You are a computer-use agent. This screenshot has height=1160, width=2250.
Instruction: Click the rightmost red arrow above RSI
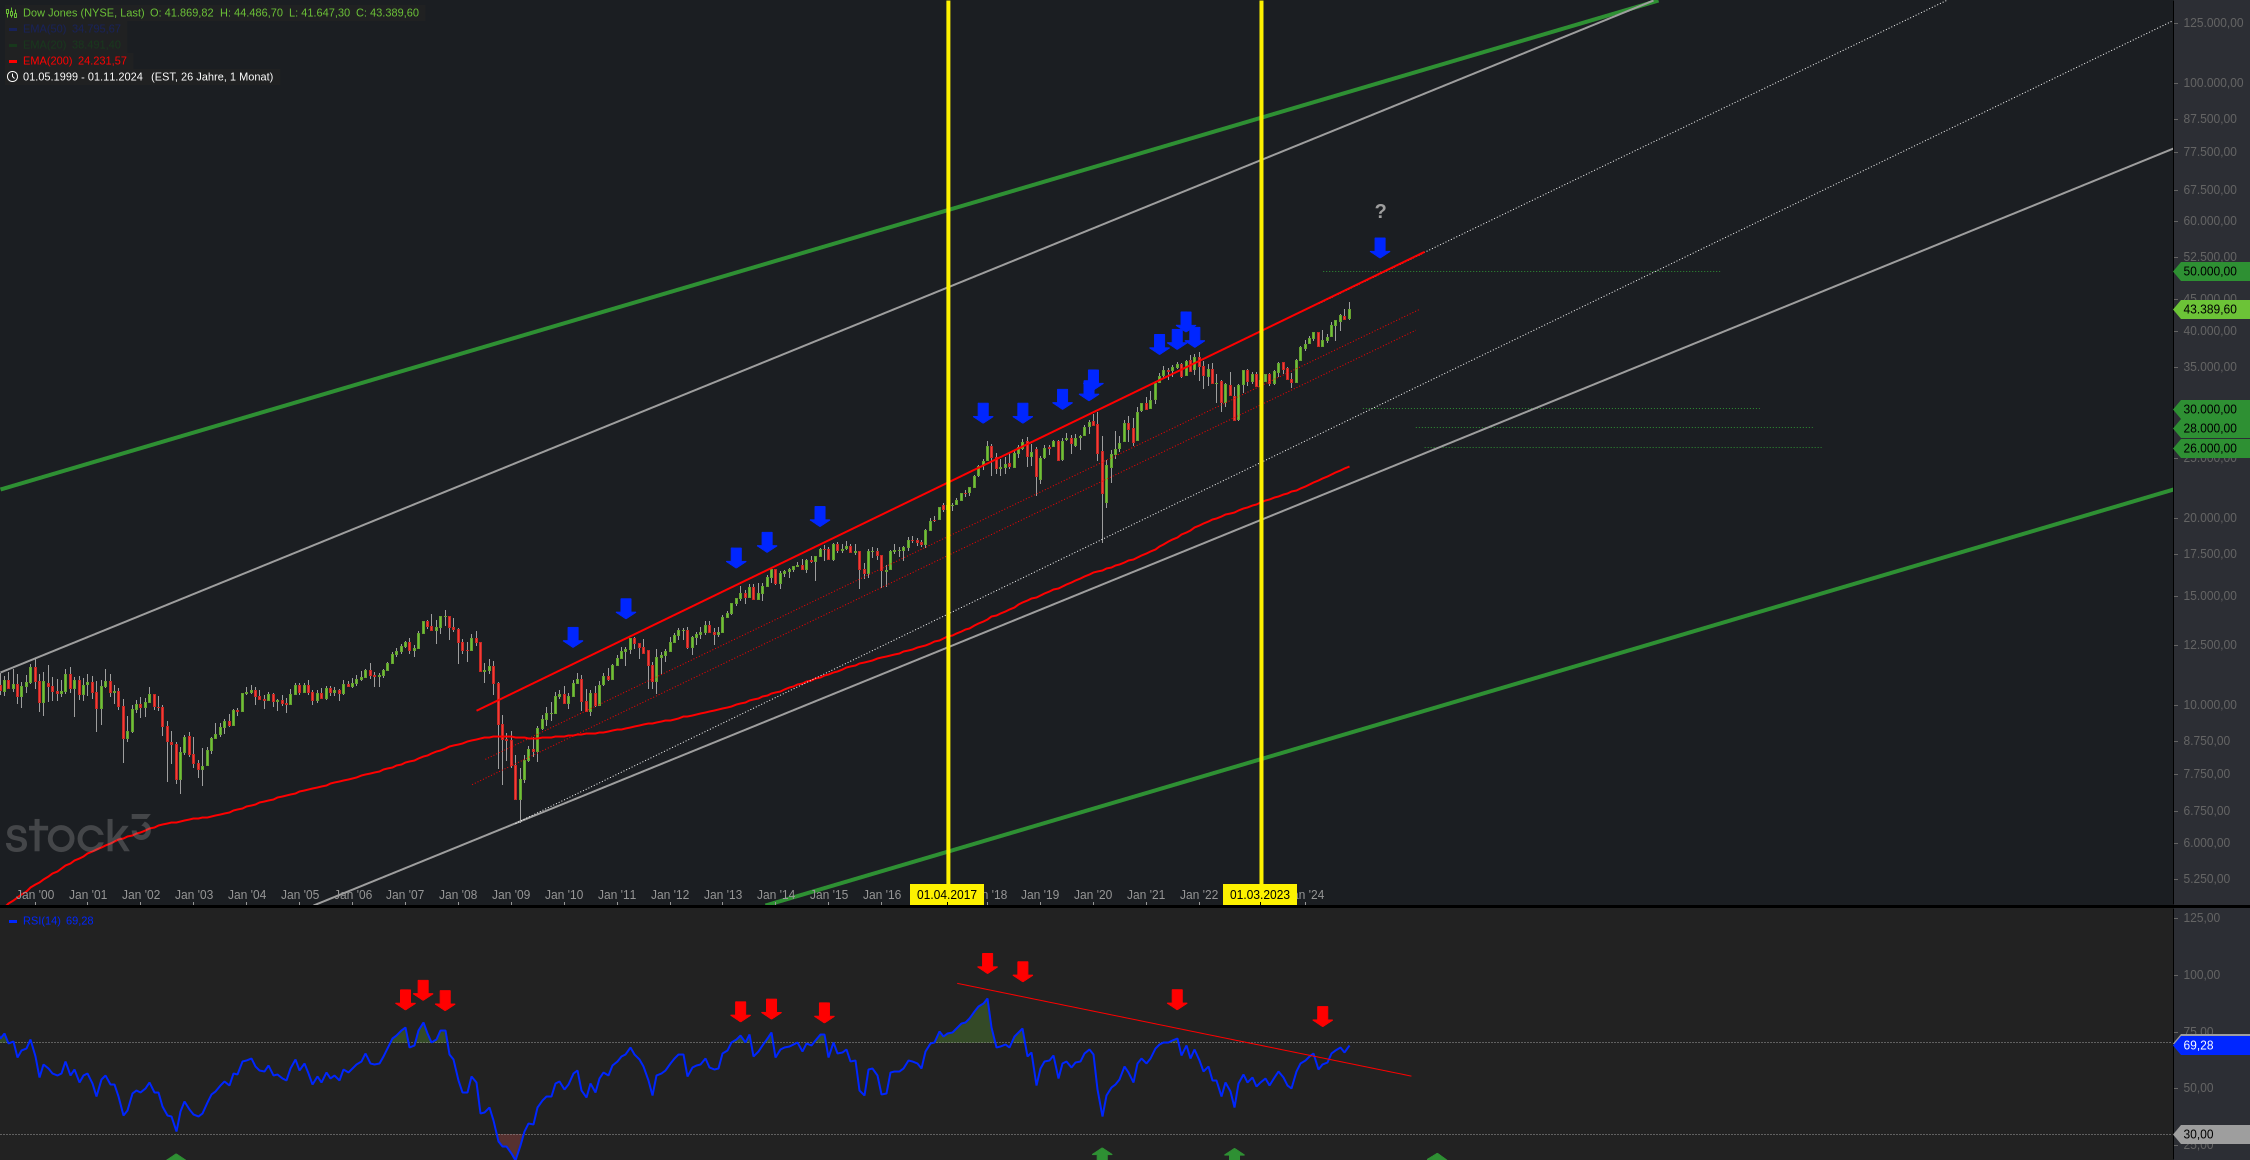point(1322,1016)
